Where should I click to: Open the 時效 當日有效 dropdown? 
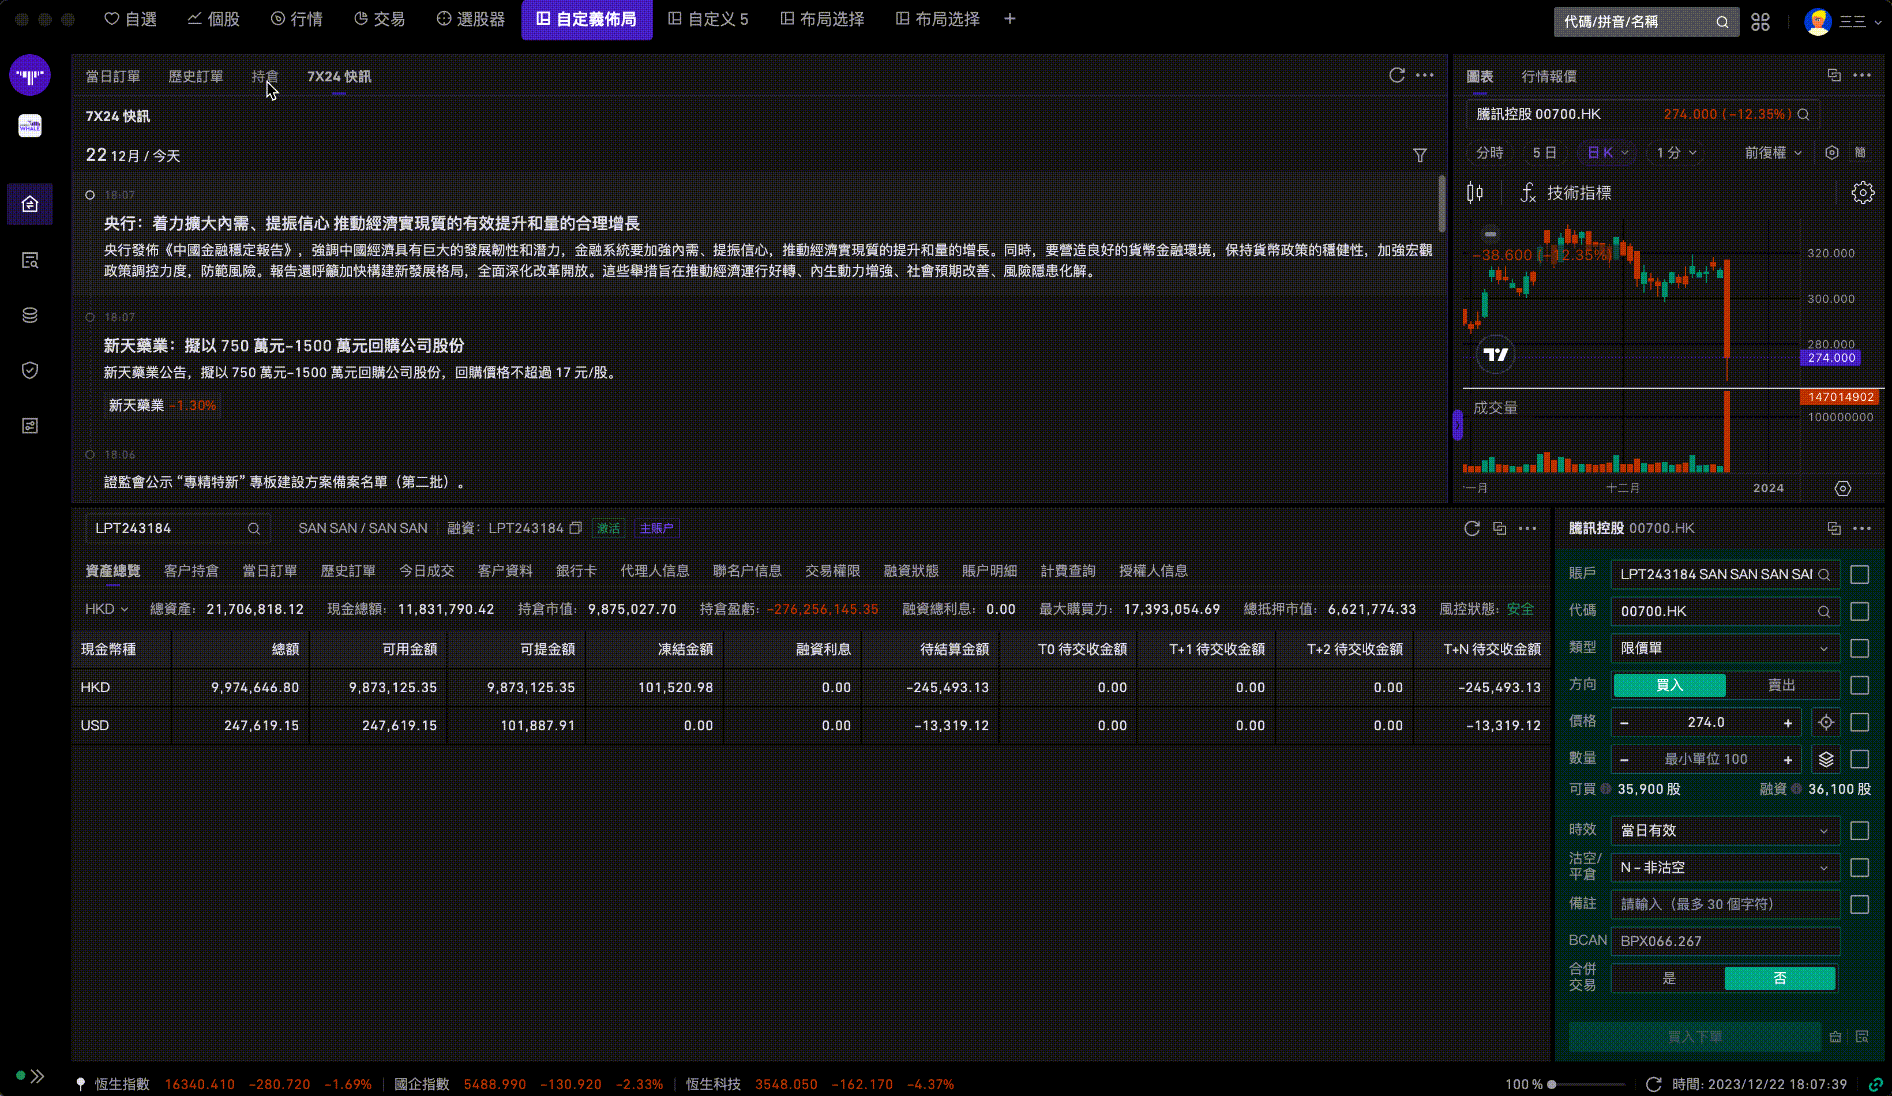1725,830
